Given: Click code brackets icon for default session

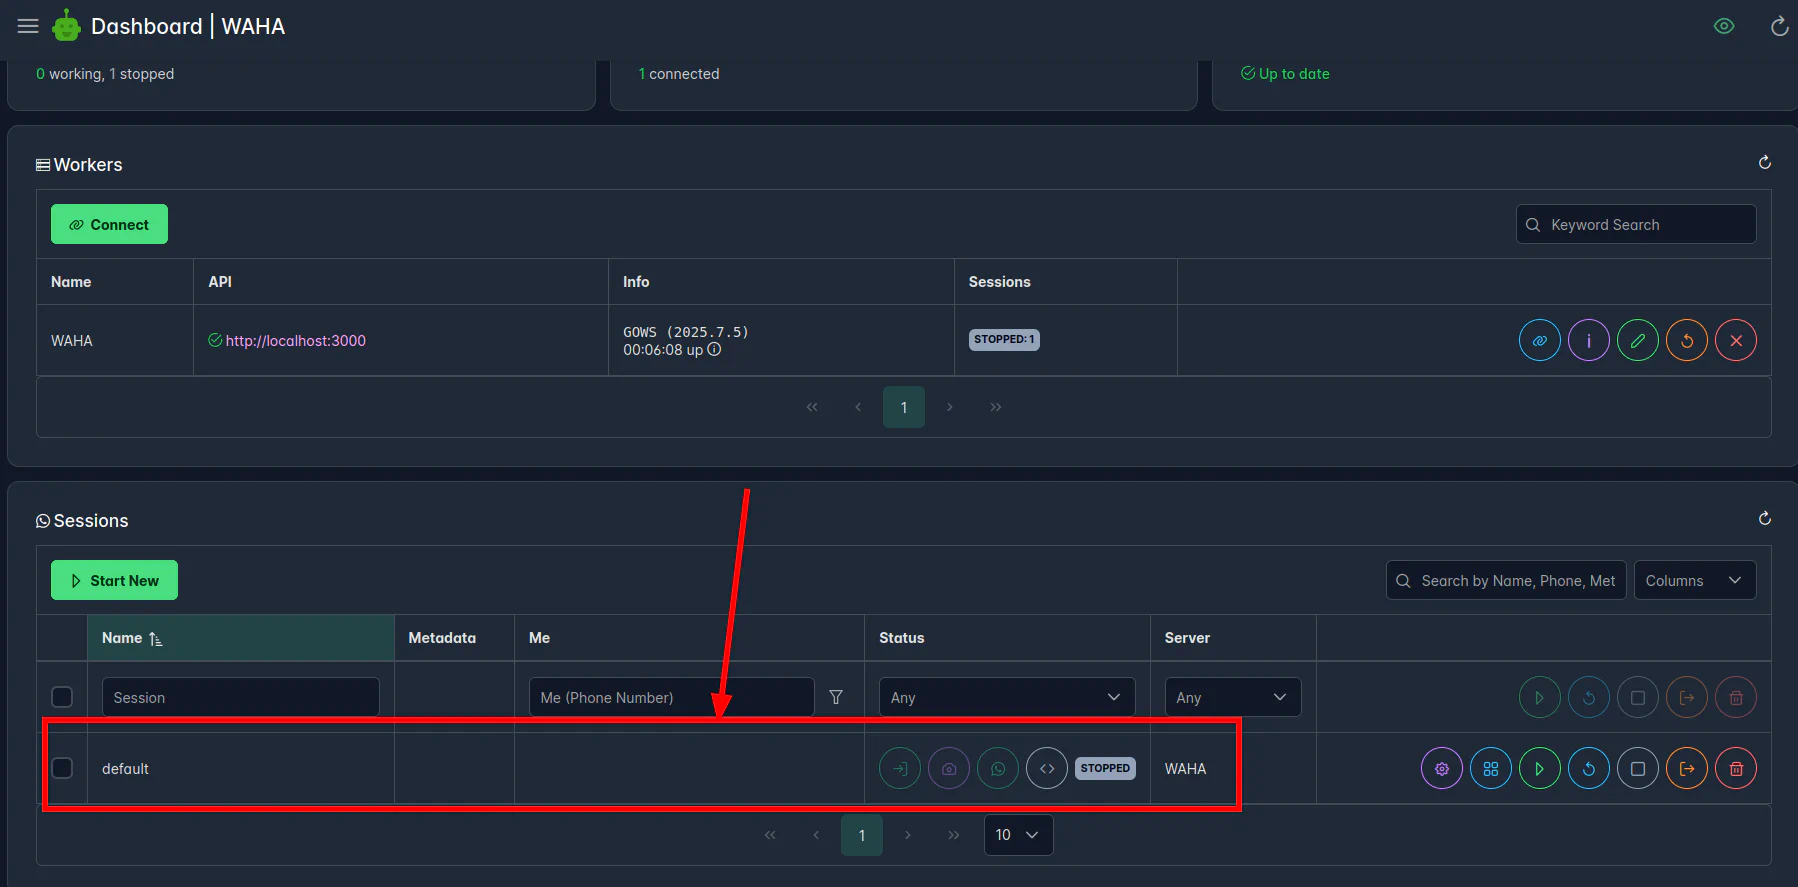Looking at the screenshot, I should coord(1047,768).
